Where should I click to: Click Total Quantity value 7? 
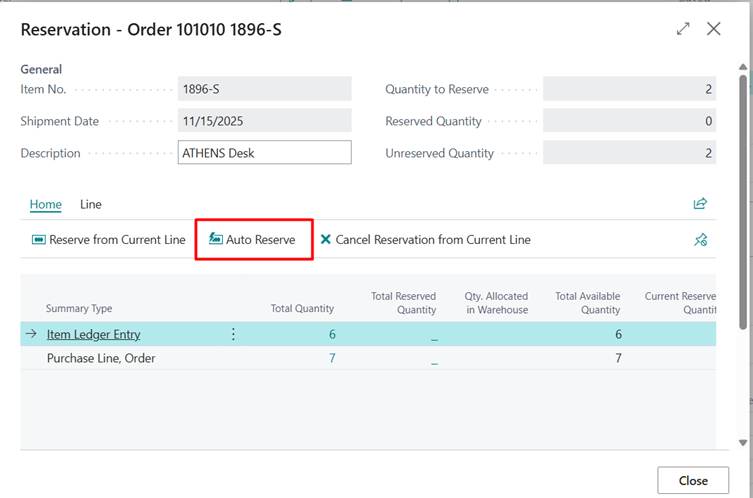[331, 358]
